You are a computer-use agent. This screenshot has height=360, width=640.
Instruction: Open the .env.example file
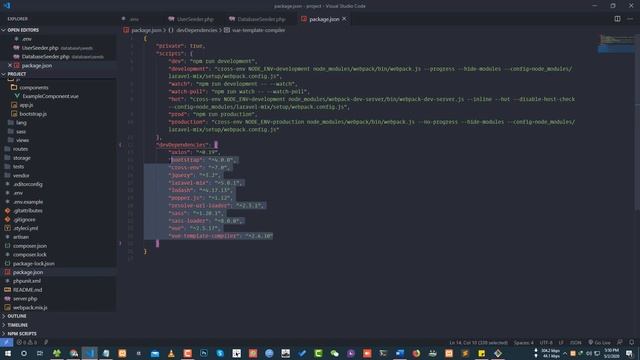coord(28,202)
